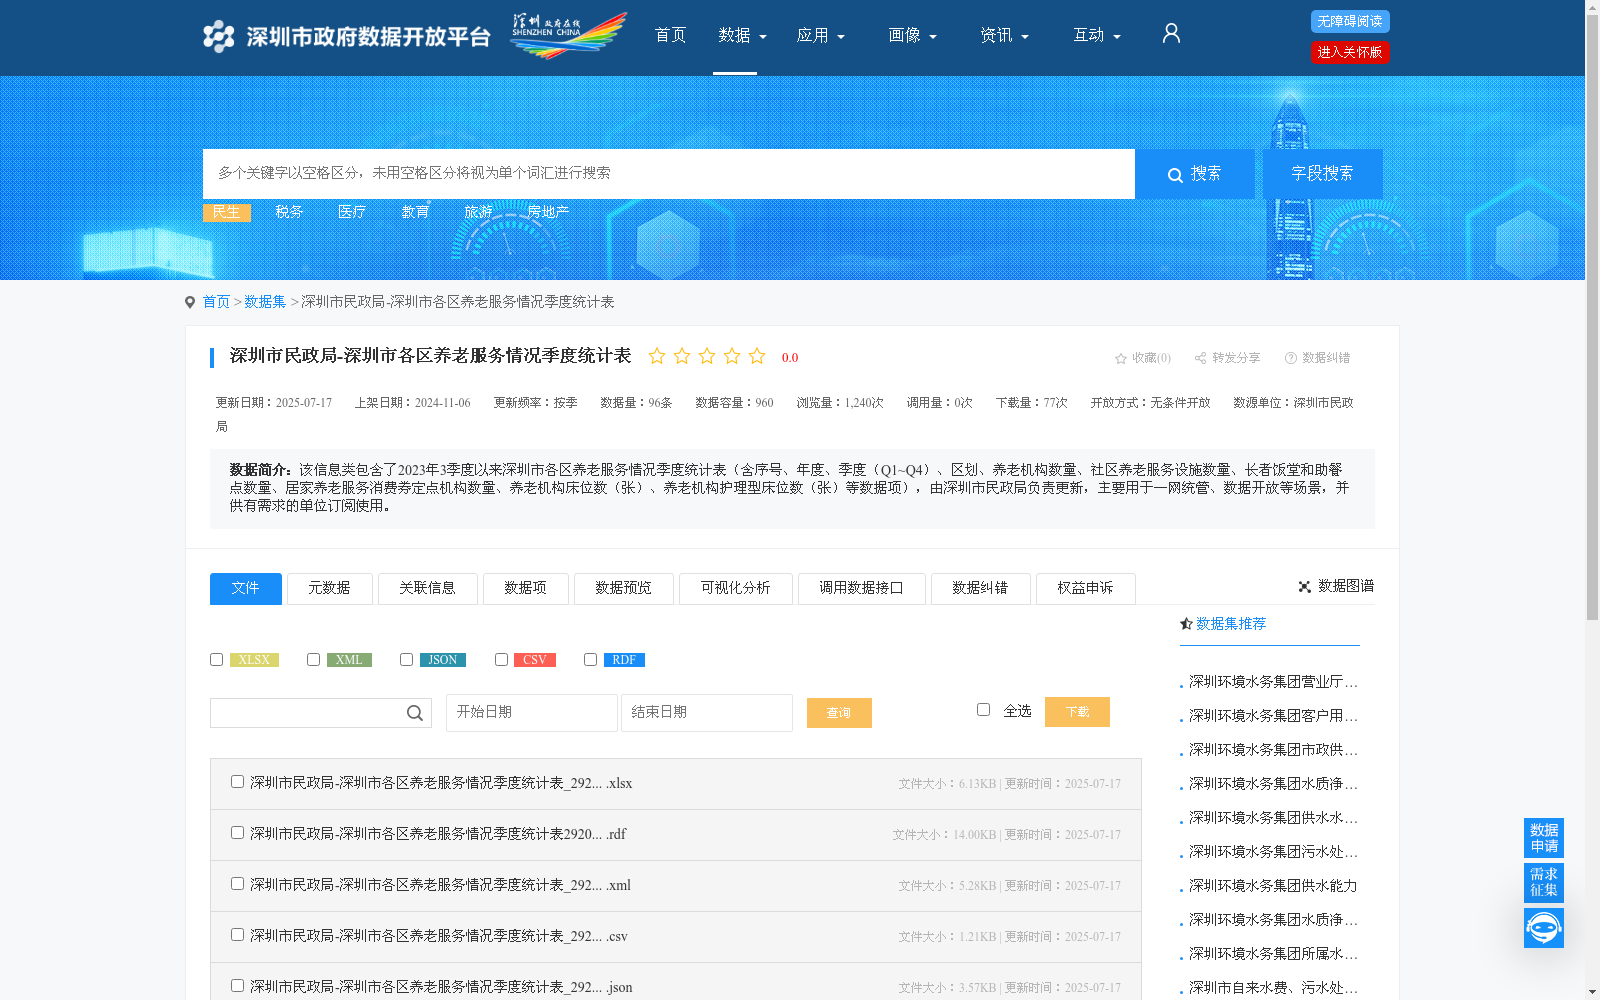This screenshot has height=1000, width=1600.
Task: Select the .xml file row checkbox
Action: (237, 884)
